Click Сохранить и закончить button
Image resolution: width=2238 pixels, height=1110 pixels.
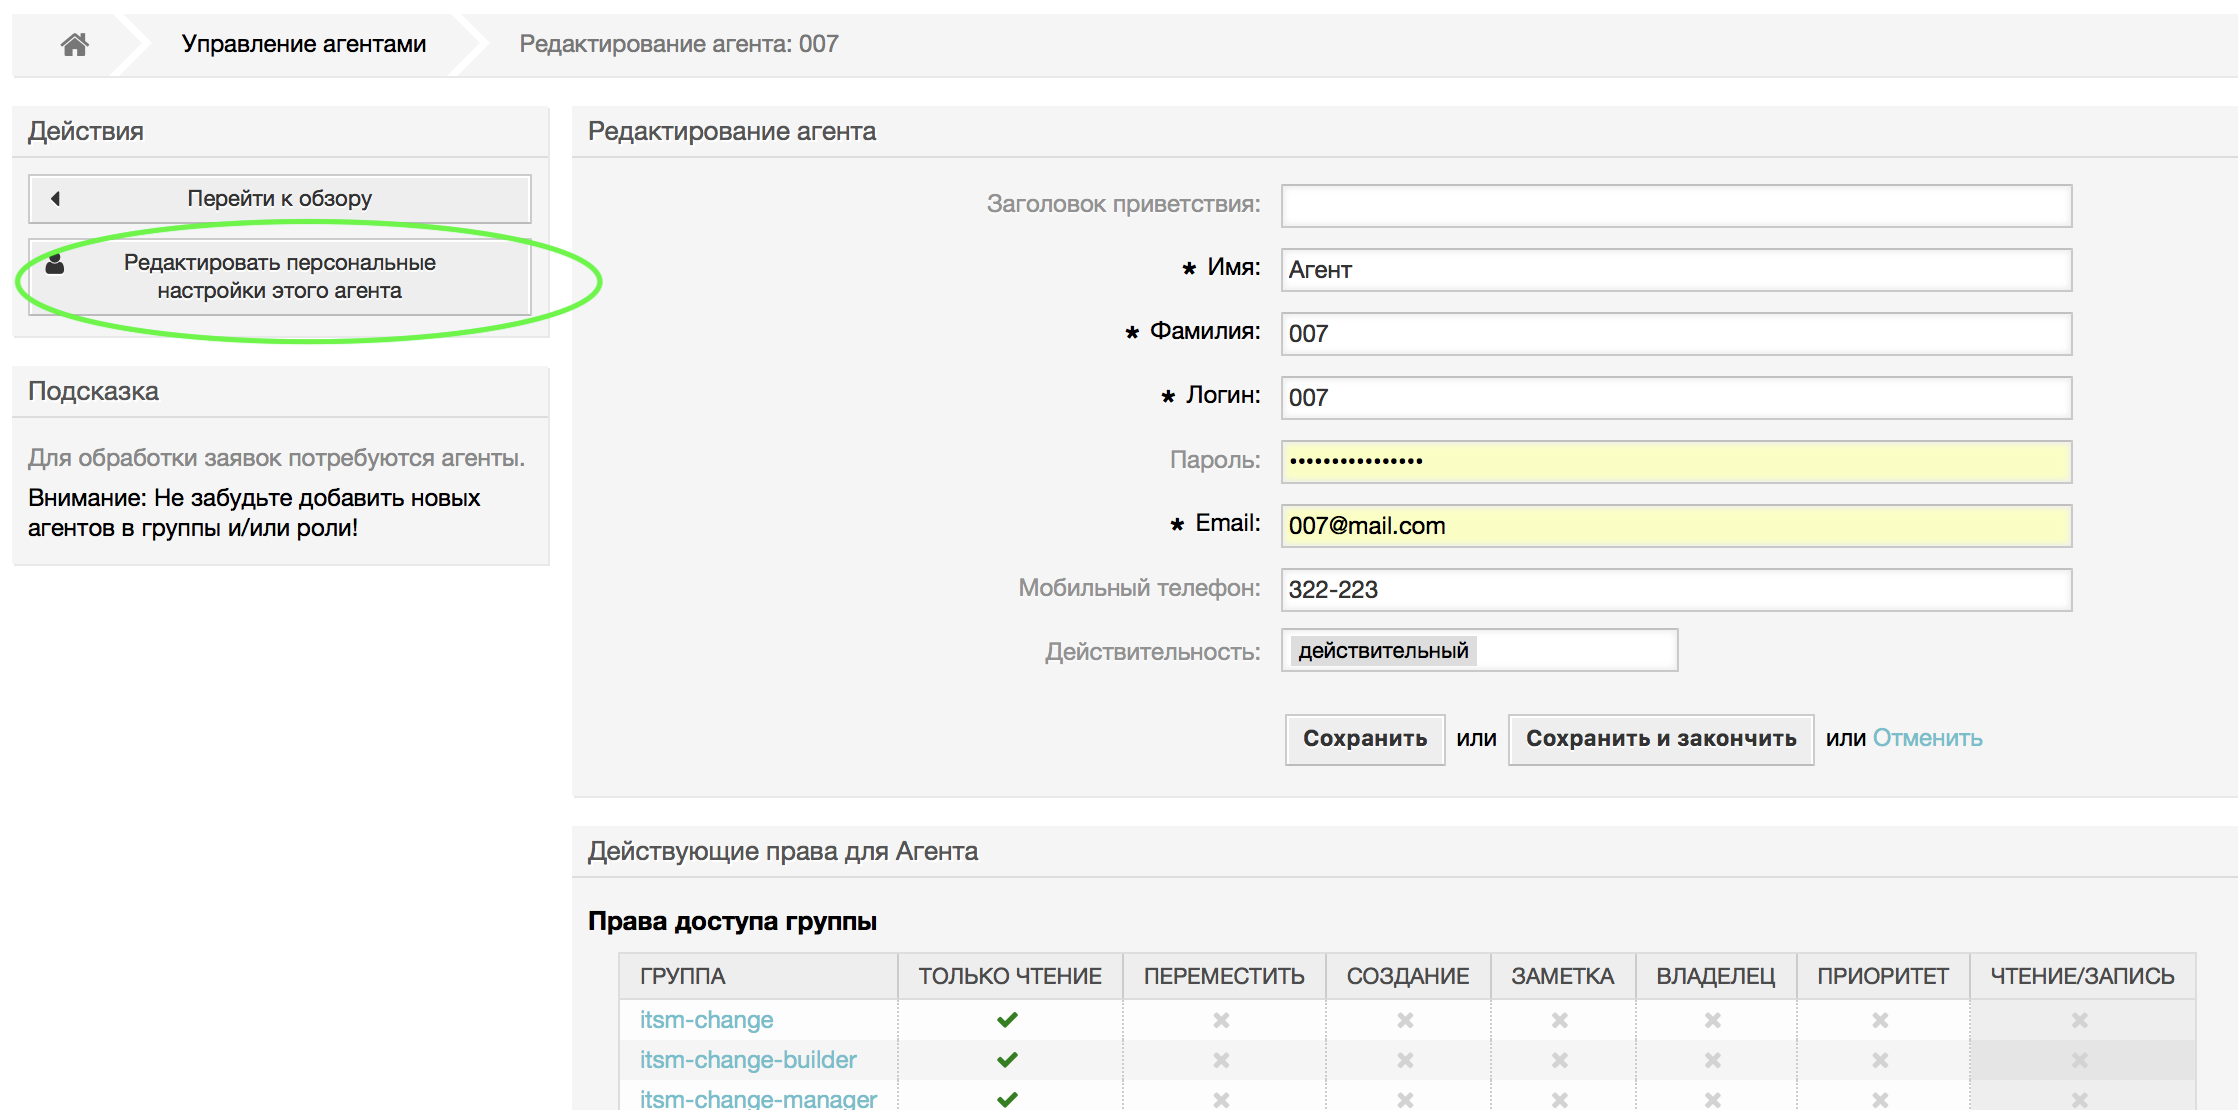[1661, 739]
